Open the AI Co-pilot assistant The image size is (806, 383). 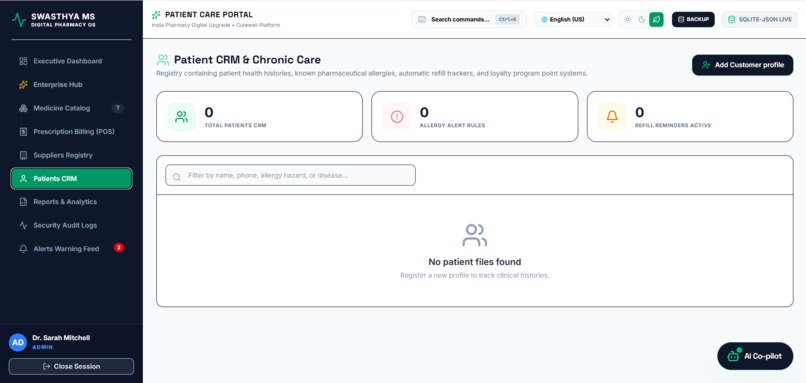(x=755, y=356)
